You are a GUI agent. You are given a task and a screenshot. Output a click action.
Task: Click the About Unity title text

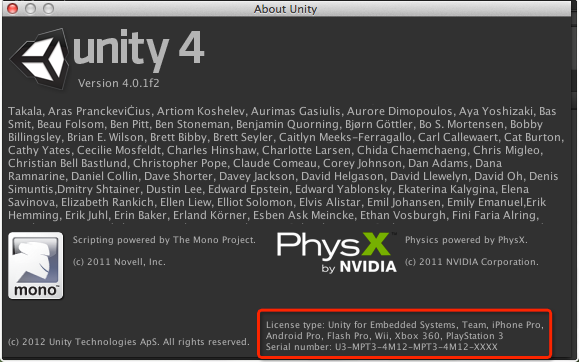click(x=285, y=9)
